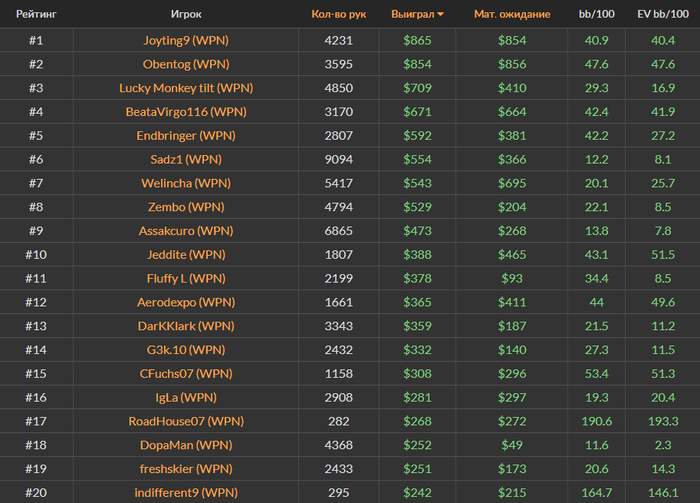Viewport: 700px width, 503px height.
Task: Open player Zembo (WPN)
Action: click(186, 207)
